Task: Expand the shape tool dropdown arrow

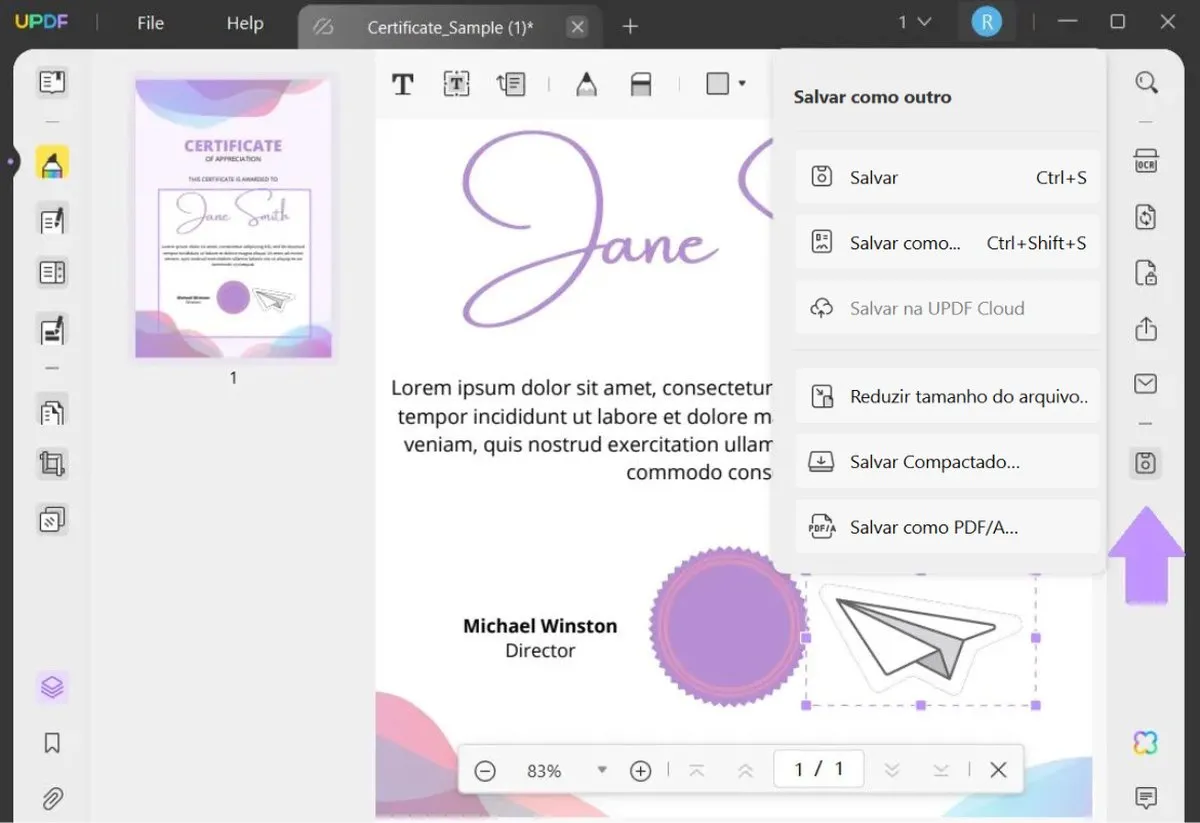Action: coord(741,84)
